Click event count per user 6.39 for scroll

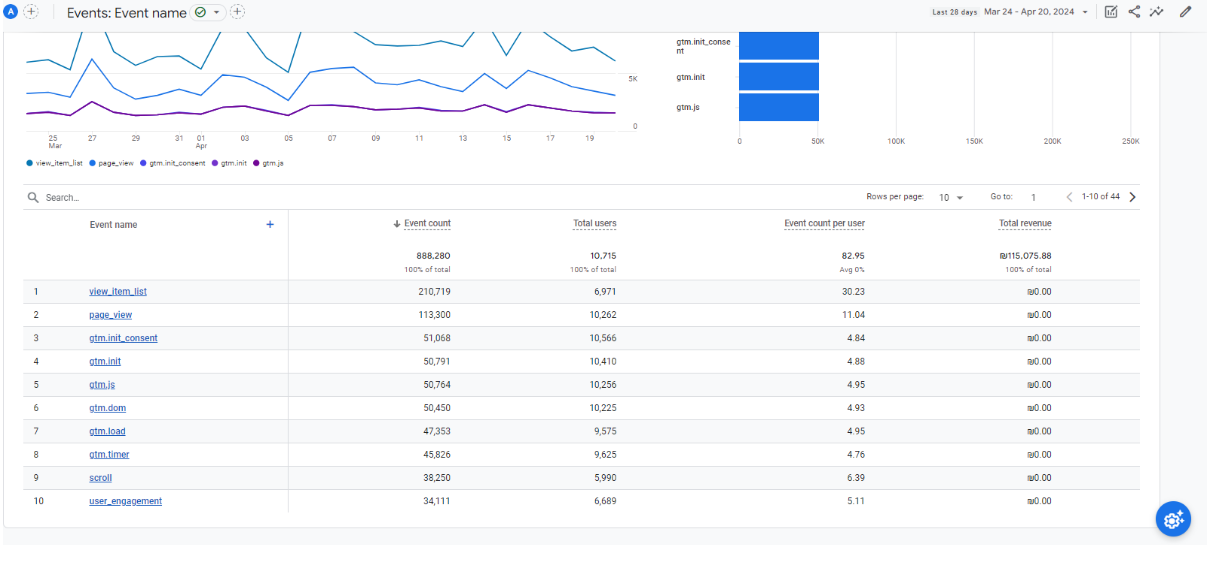(x=855, y=478)
